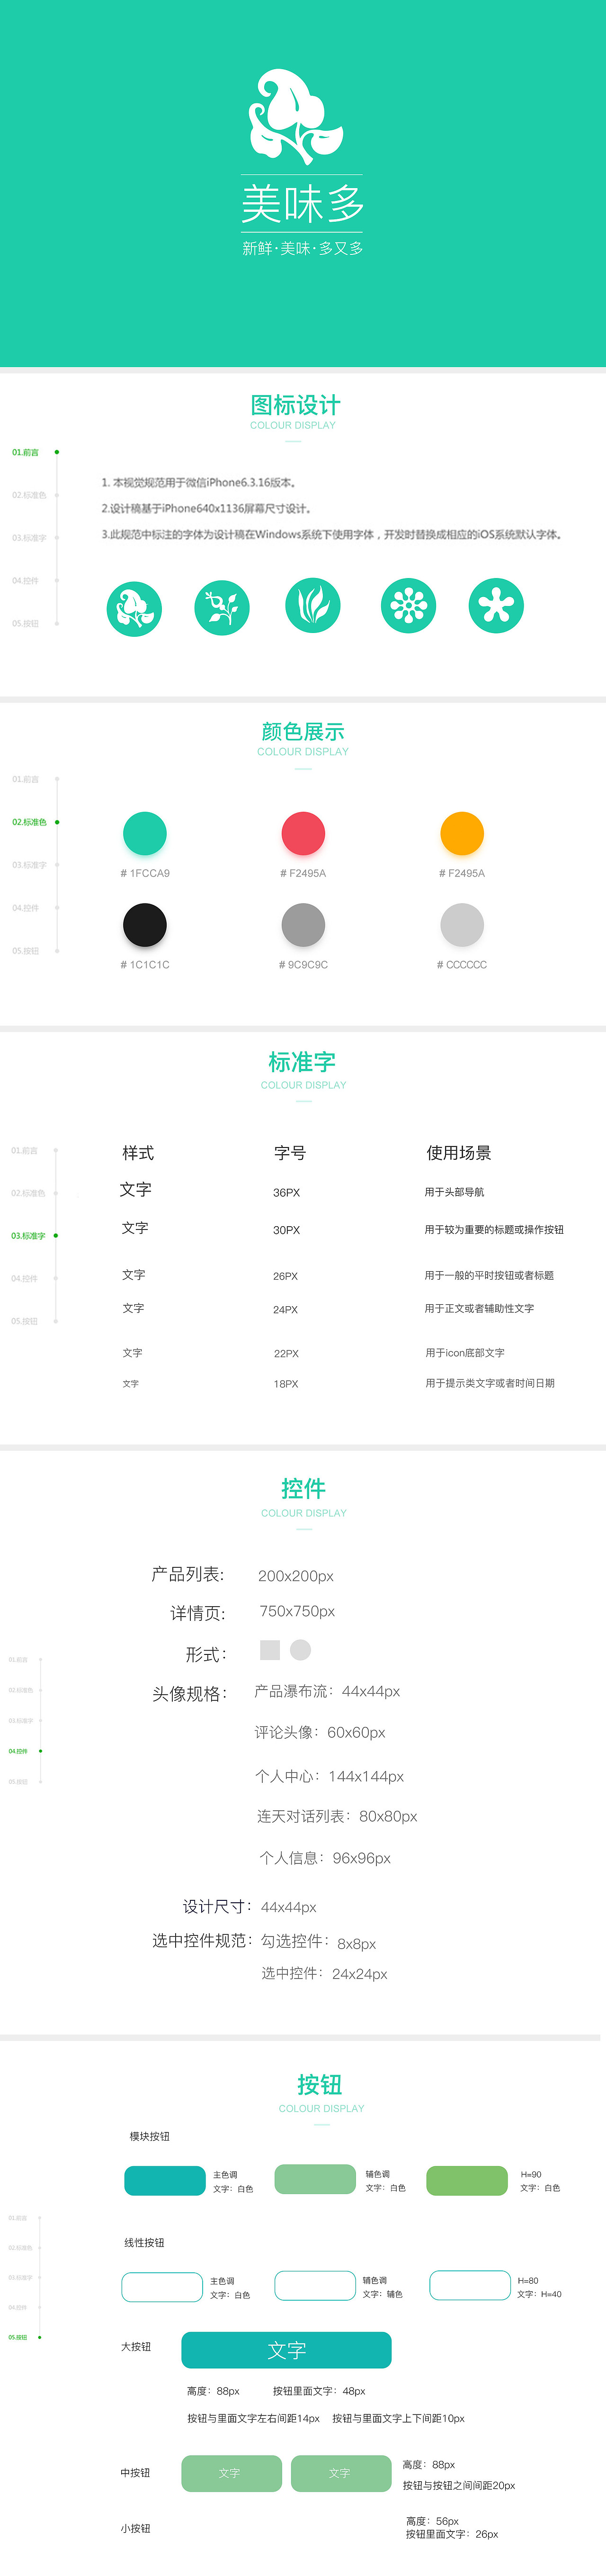Click the light green 辅色调 module button

[x=315, y=2180]
